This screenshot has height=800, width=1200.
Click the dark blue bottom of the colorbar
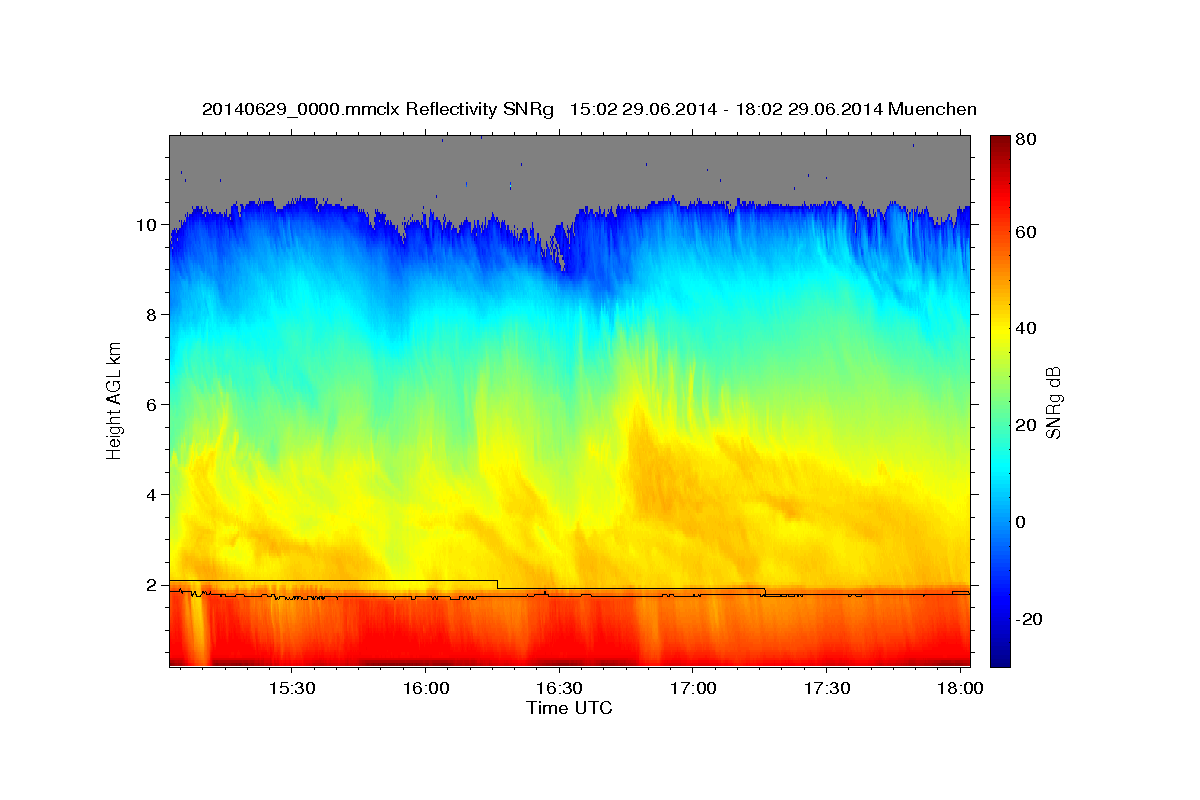1000,655
